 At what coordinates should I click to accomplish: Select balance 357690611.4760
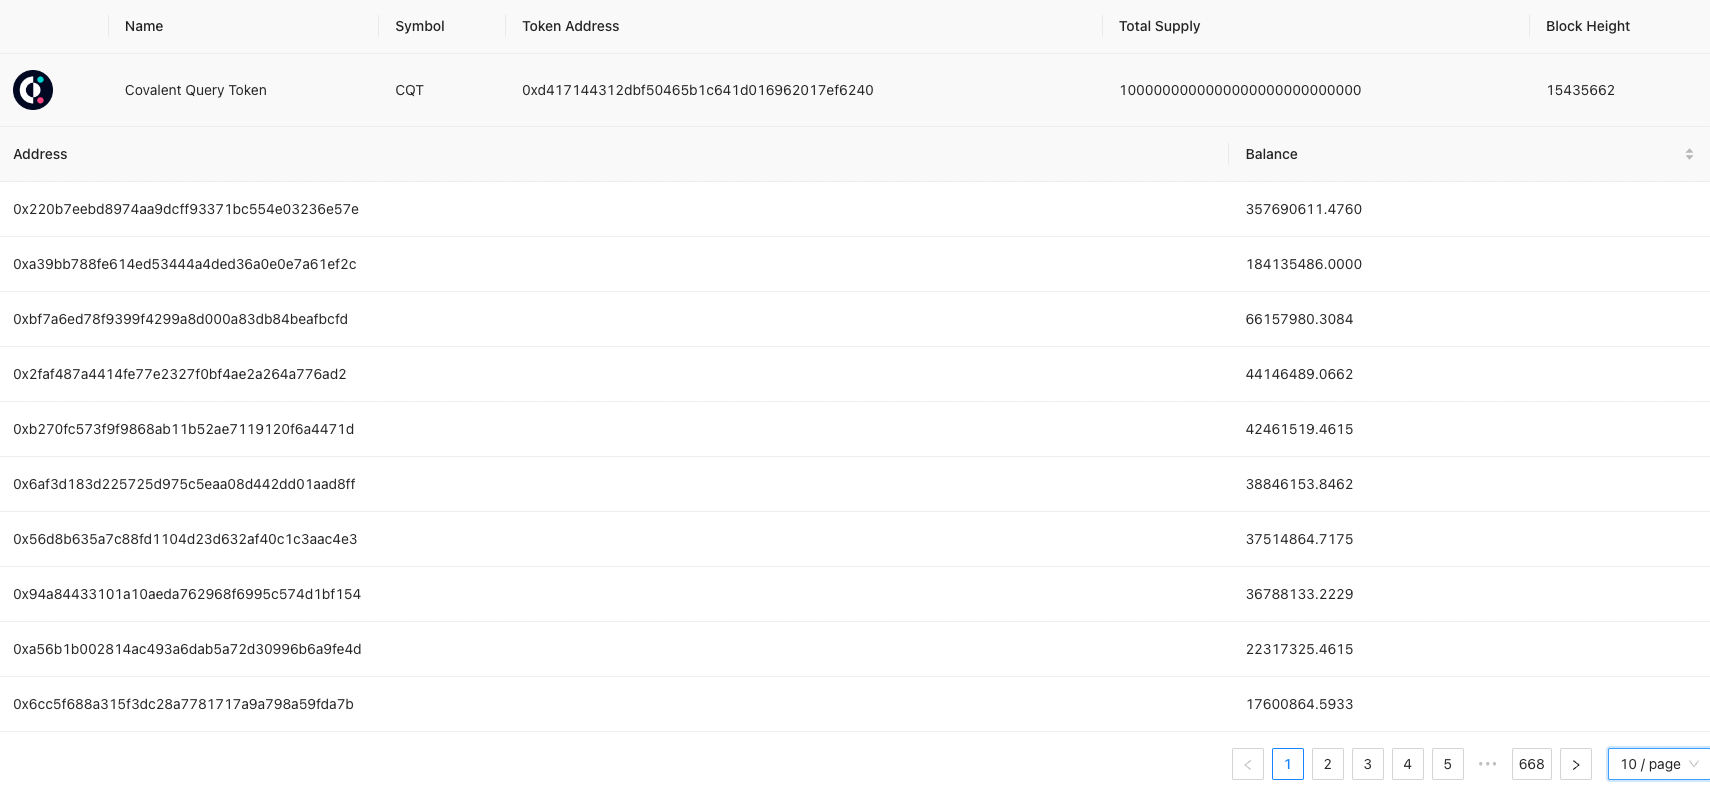click(1304, 209)
